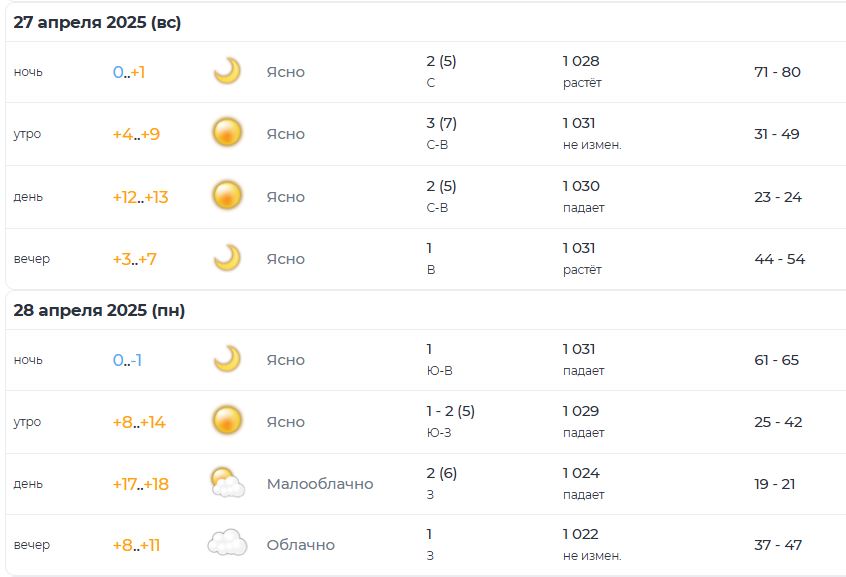The width and height of the screenshot is (846, 577).
Task: Click the wind value 1 - 2 (5) Ю-З
Action: click(x=451, y=422)
